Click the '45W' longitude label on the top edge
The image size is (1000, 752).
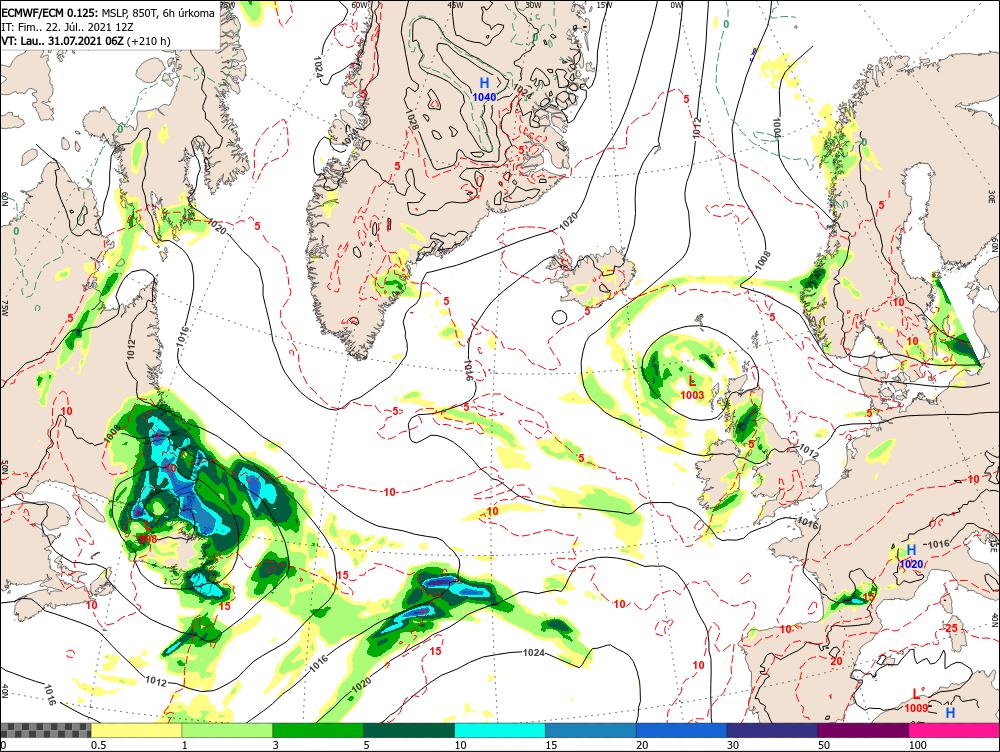pyautogui.click(x=455, y=4)
